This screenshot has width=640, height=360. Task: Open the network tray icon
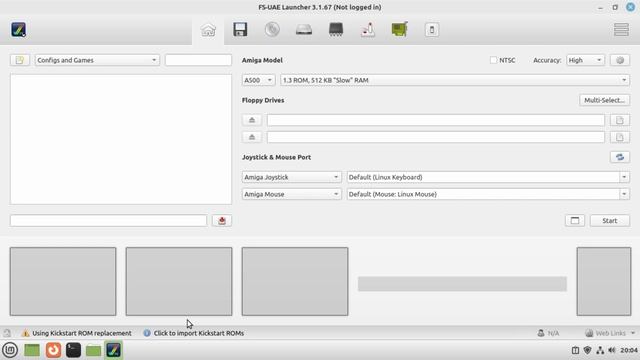tap(600, 350)
